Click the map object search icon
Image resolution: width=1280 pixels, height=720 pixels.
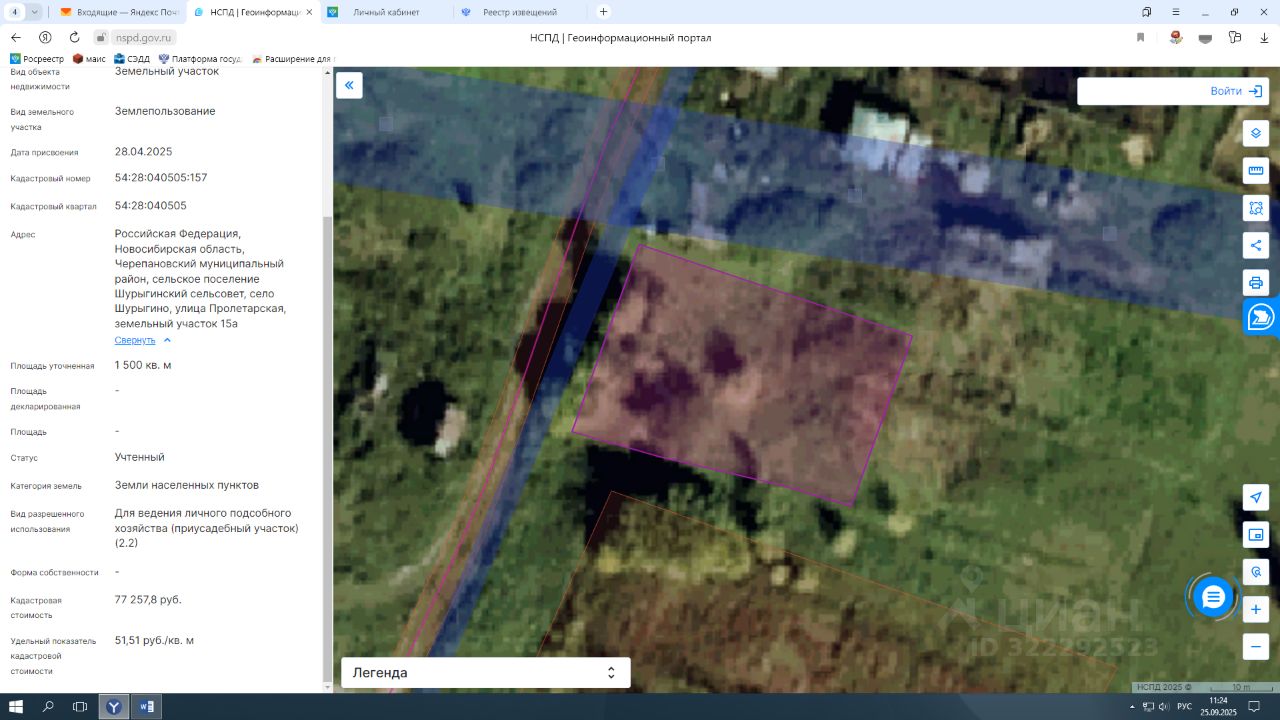point(1256,572)
